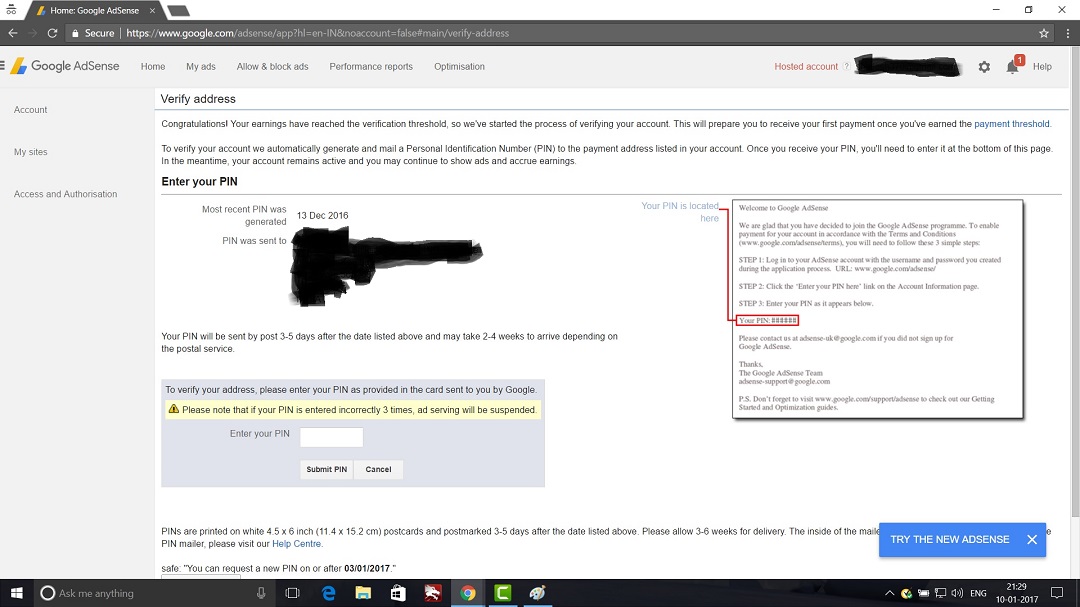This screenshot has width=1080, height=607.
Task: Close the Try The New AdSense banner
Action: (x=1031, y=539)
